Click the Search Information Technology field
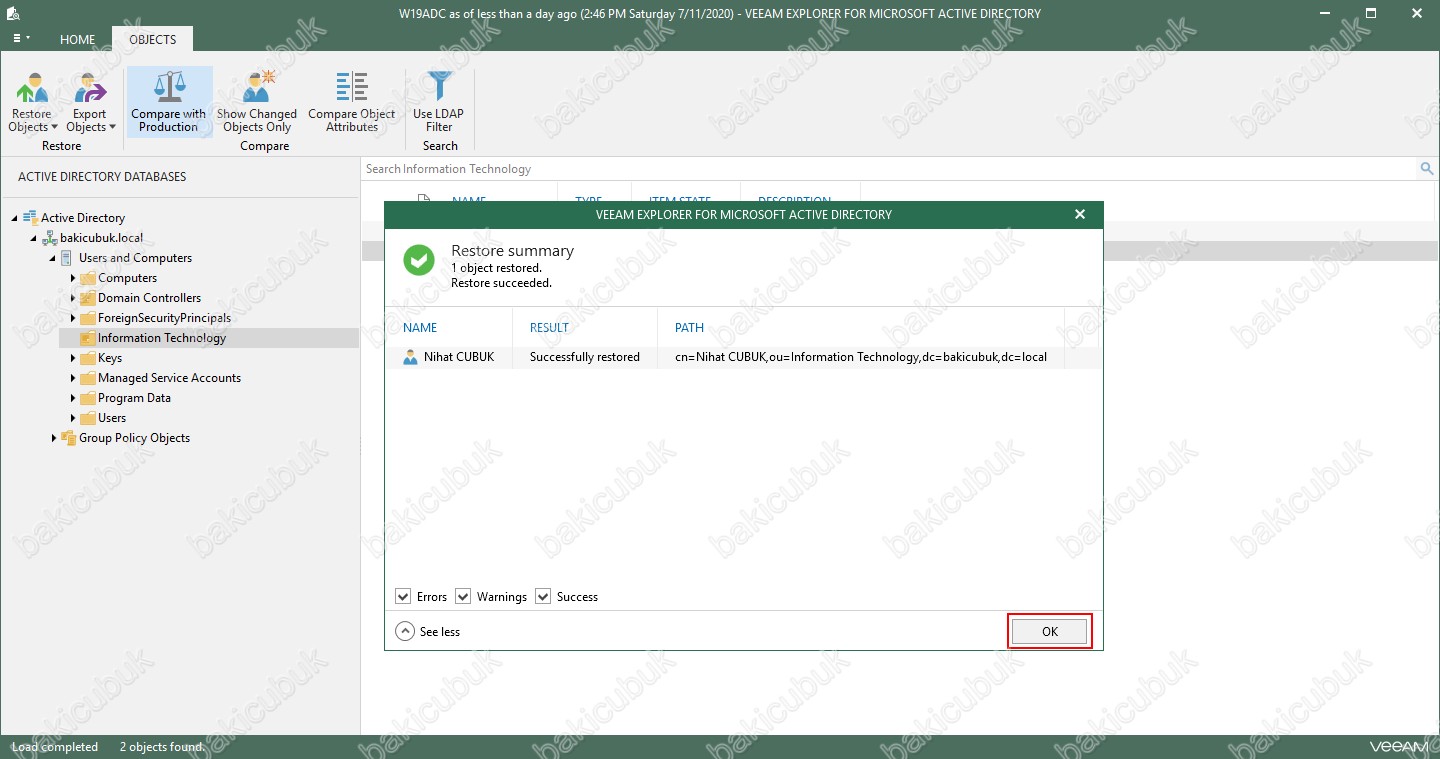 click(x=890, y=169)
